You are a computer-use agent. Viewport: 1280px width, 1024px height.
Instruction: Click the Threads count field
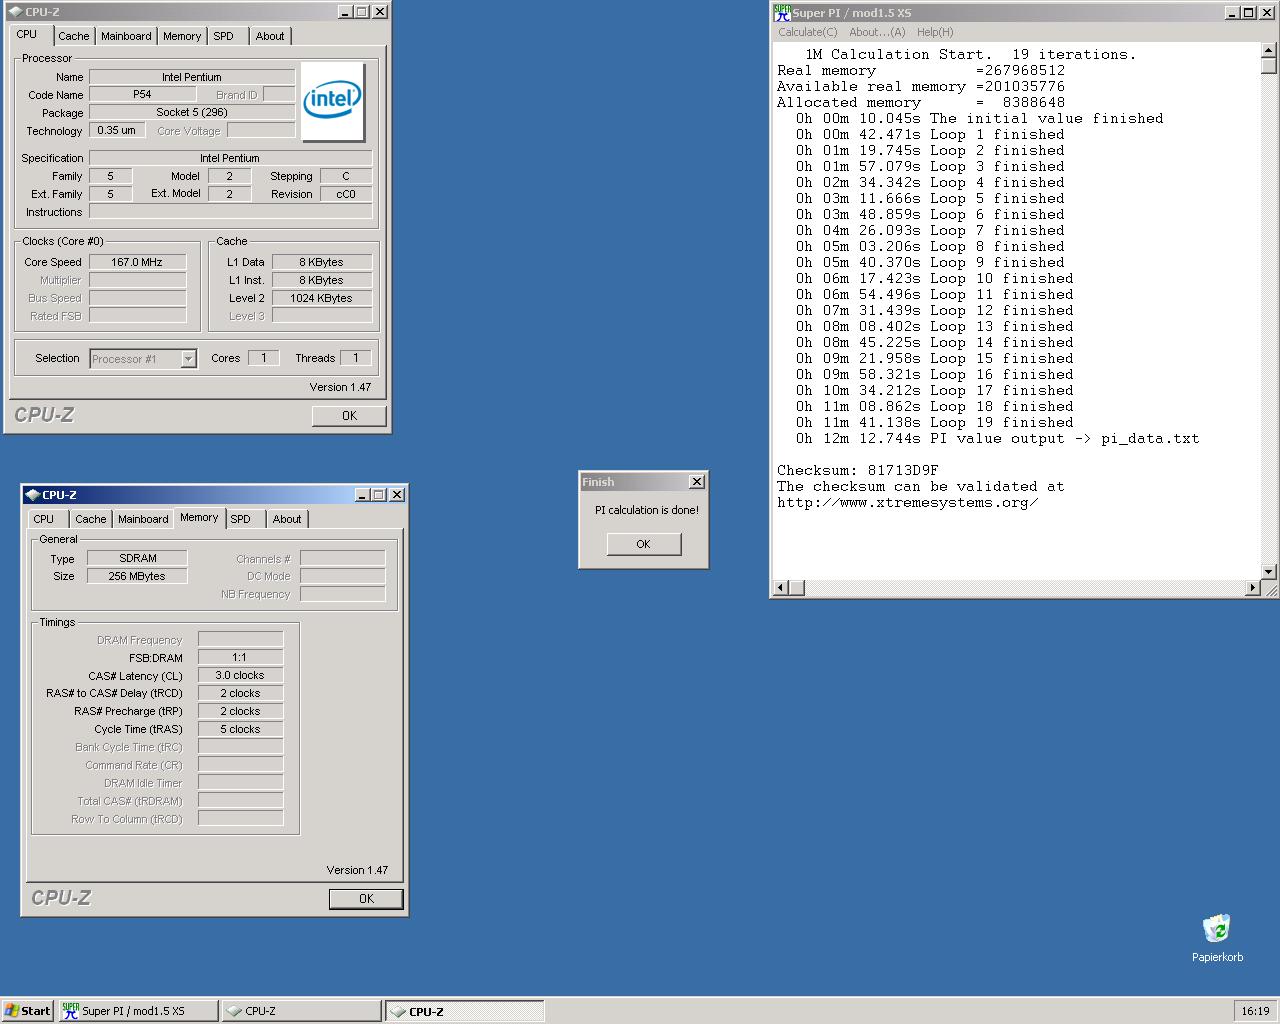[355, 358]
